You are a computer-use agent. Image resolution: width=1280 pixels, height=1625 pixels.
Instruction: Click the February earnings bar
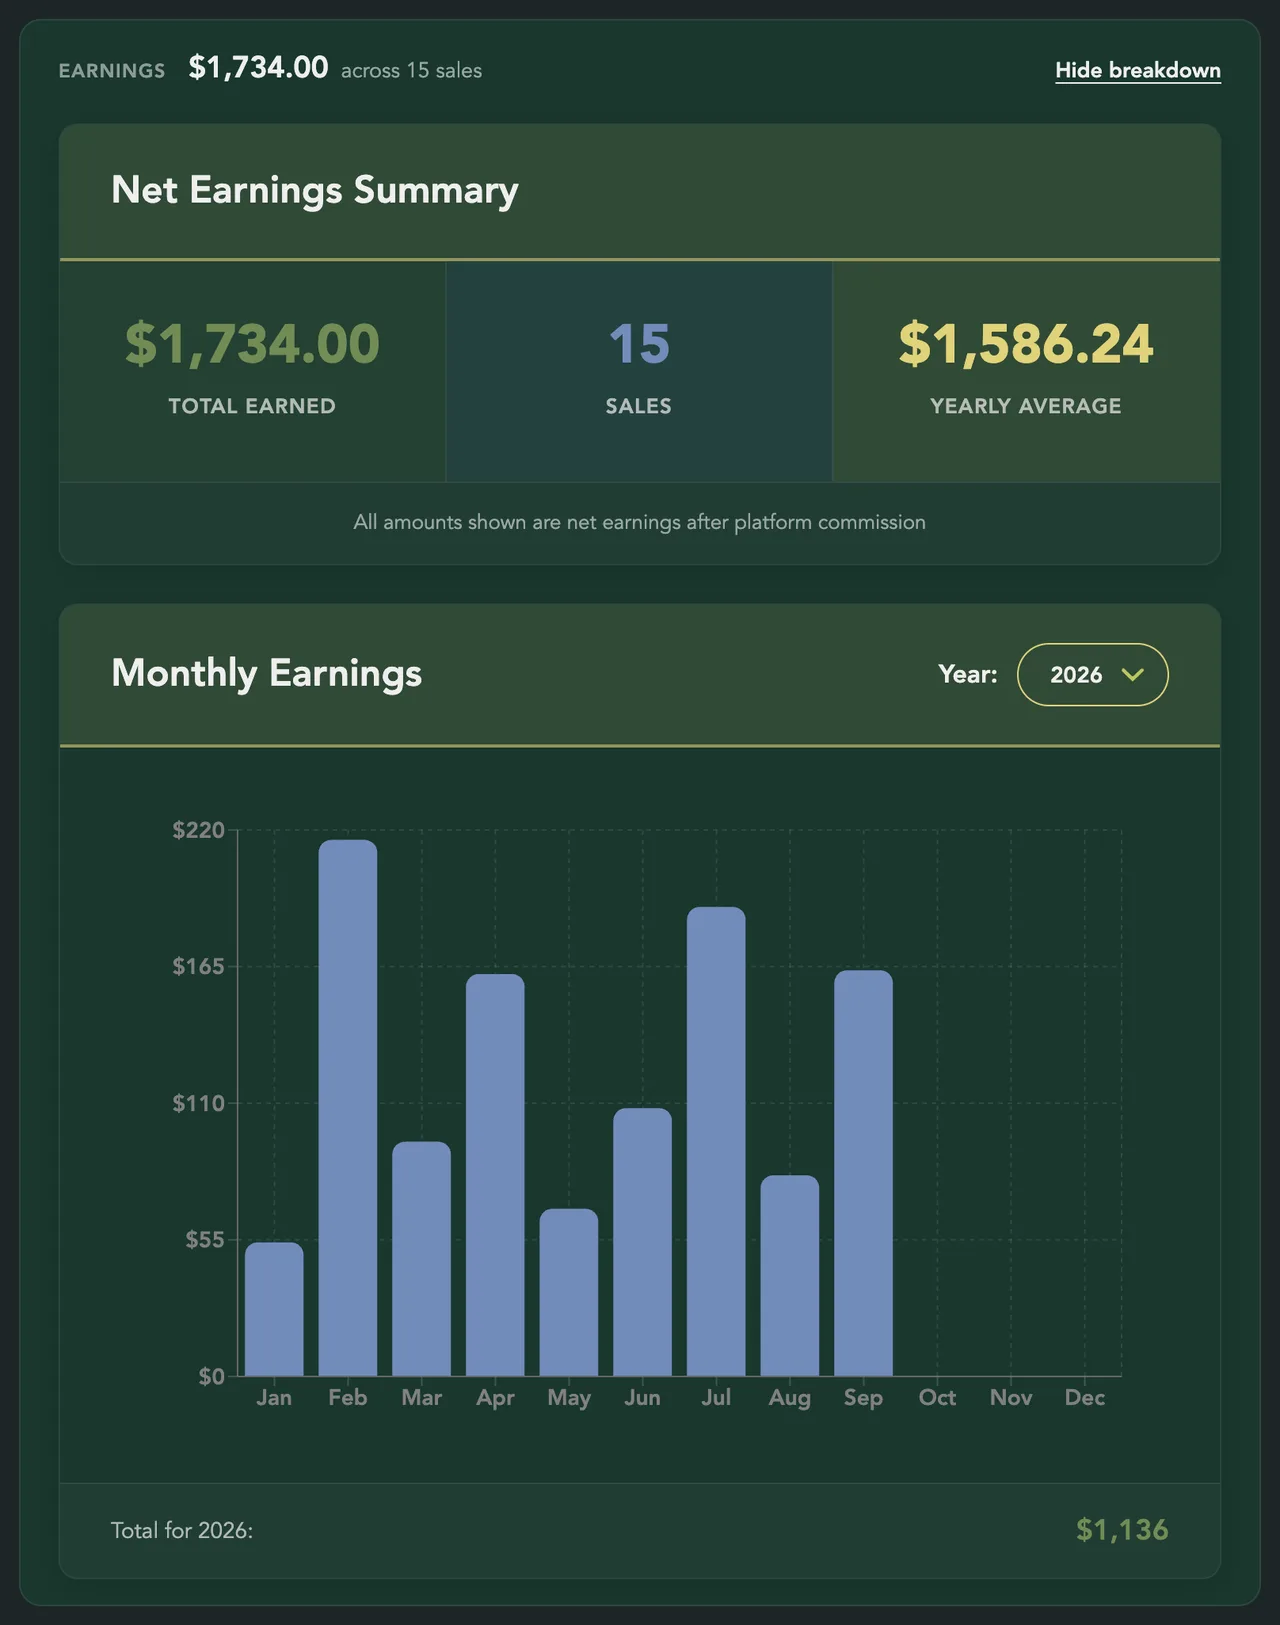click(x=348, y=1108)
